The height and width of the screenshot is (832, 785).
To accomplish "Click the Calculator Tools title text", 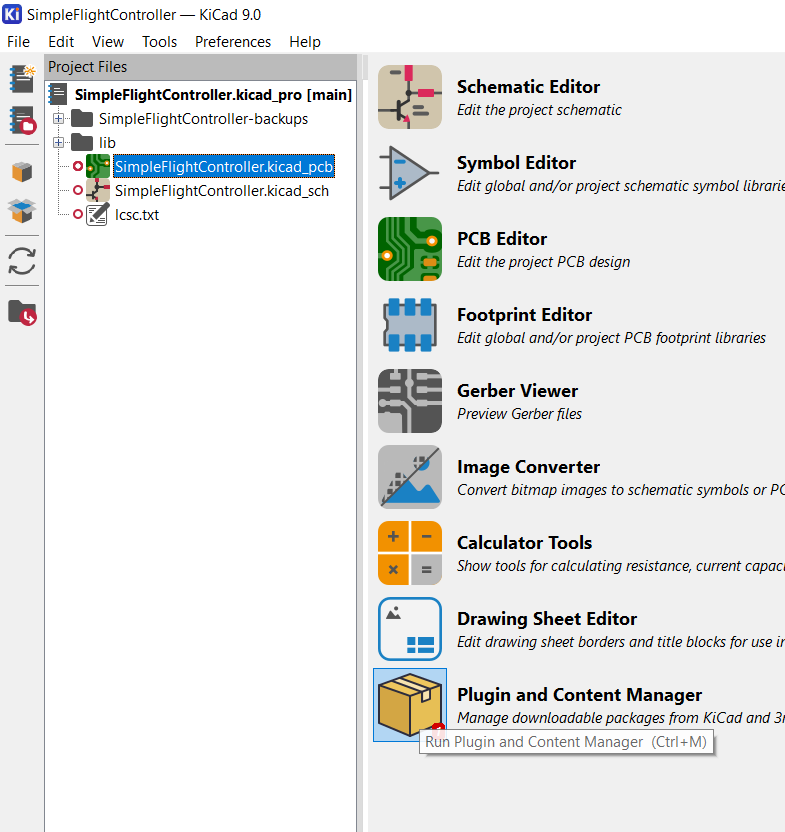I will click(x=524, y=542).
